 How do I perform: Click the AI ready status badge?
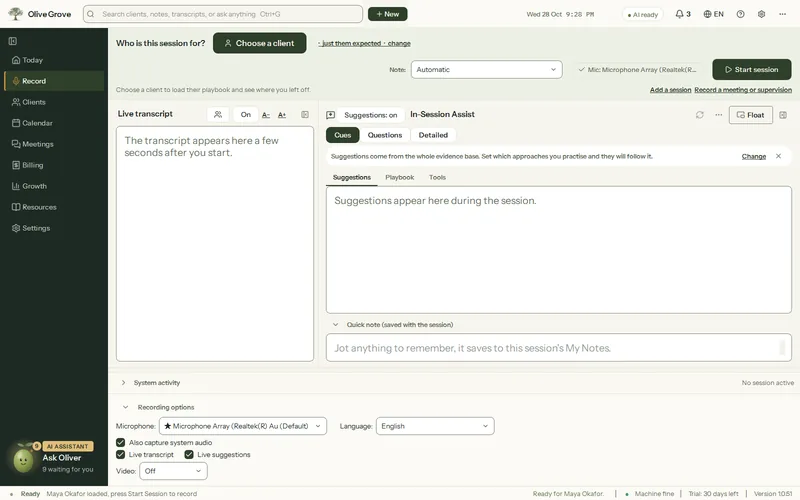(643, 14)
